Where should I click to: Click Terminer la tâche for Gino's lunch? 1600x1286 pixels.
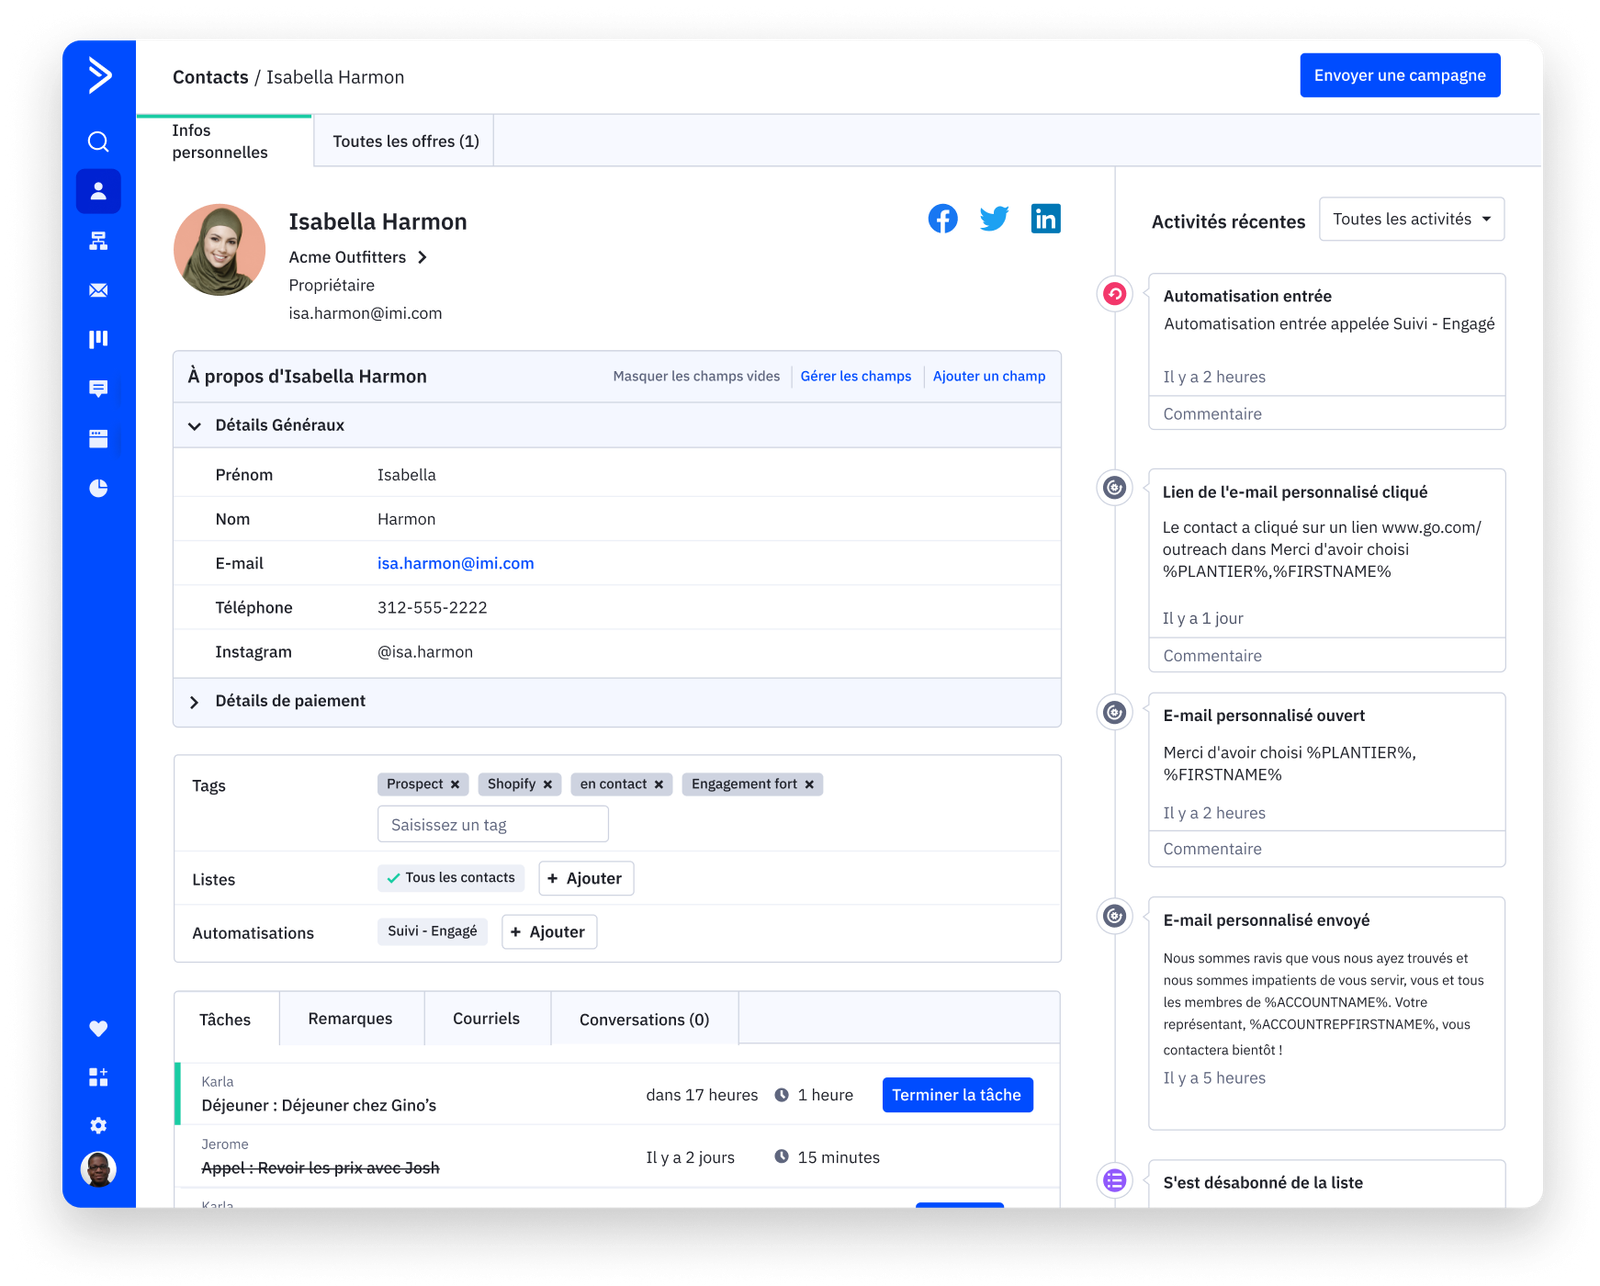tap(956, 1095)
